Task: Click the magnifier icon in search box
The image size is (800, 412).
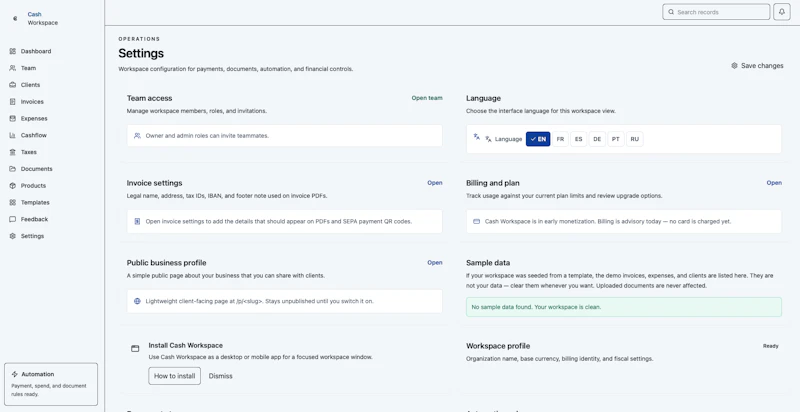Action: pos(671,12)
